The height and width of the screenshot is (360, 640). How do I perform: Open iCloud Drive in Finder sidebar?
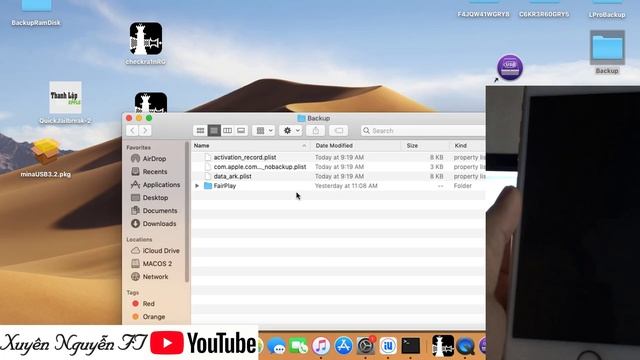(x=160, y=251)
